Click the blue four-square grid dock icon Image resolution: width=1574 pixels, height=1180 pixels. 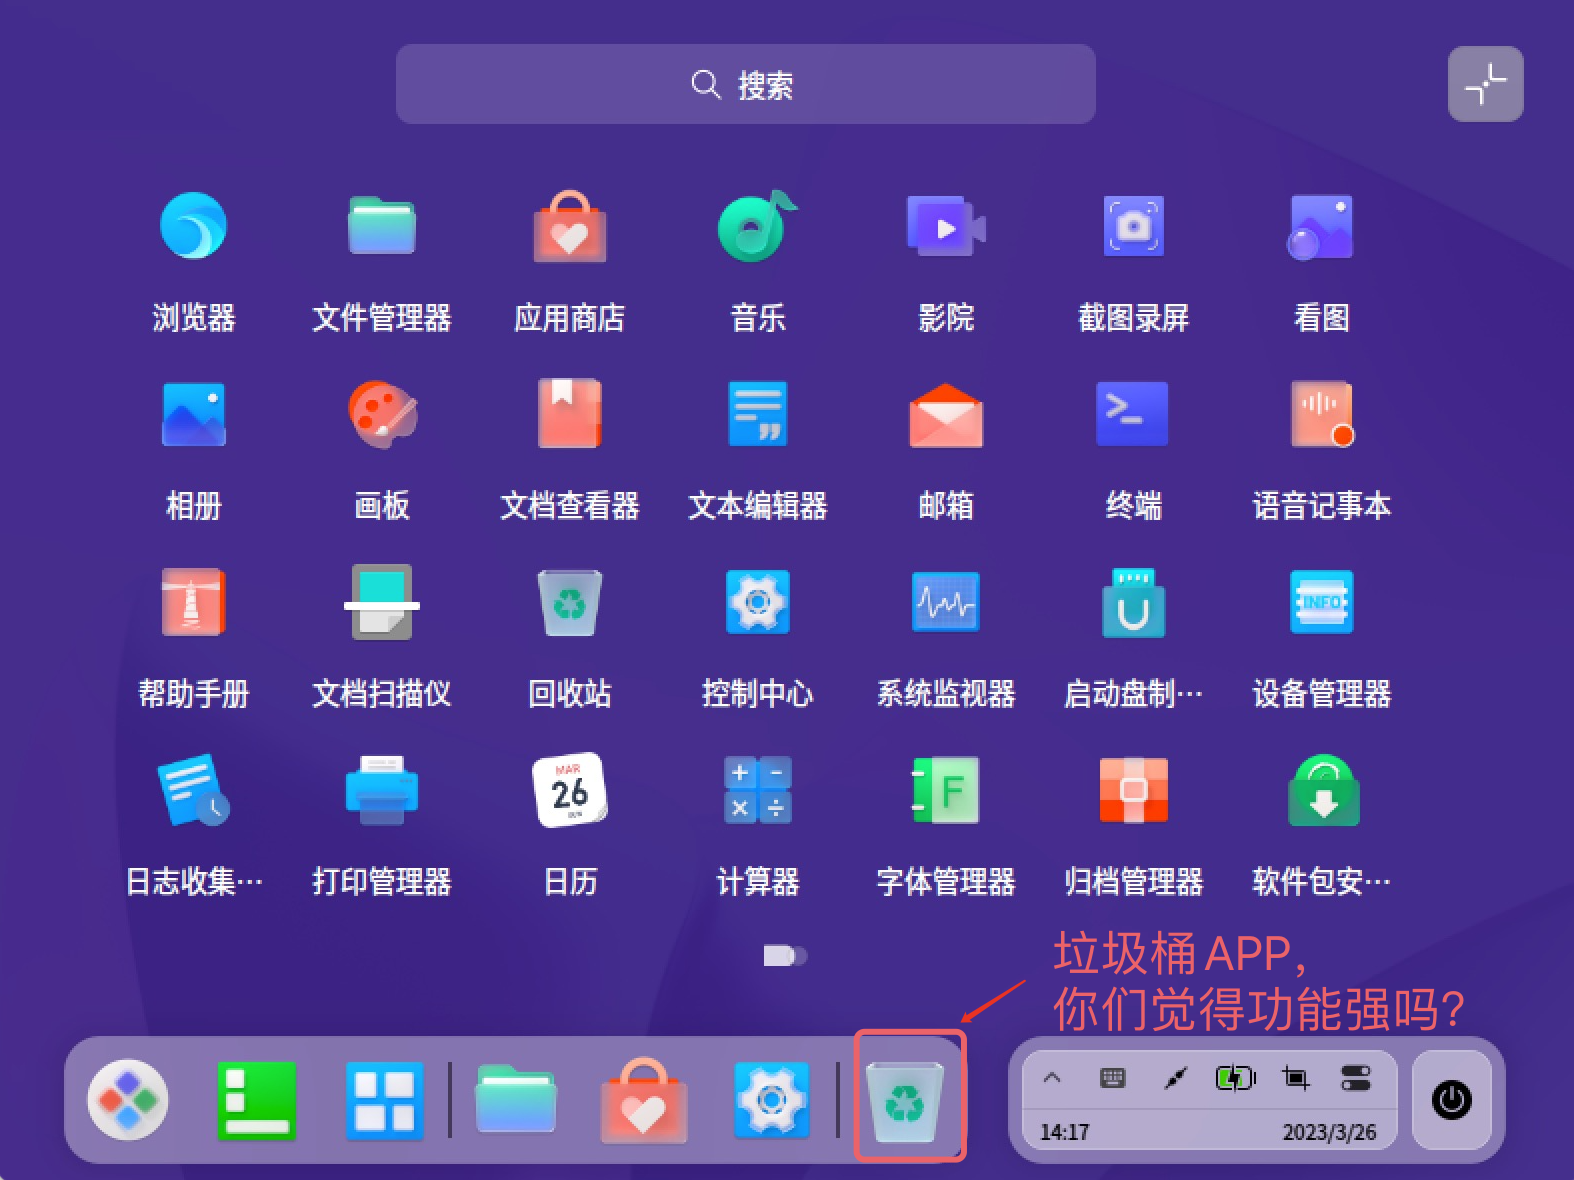385,1101
